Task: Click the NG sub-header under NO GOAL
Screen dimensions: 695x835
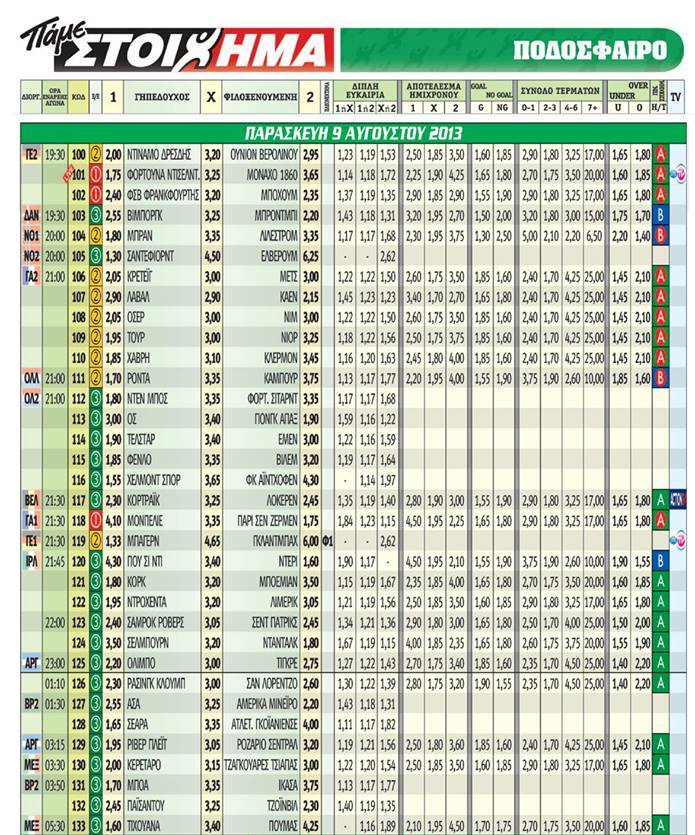Action: pyautogui.click(x=502, y=108)
